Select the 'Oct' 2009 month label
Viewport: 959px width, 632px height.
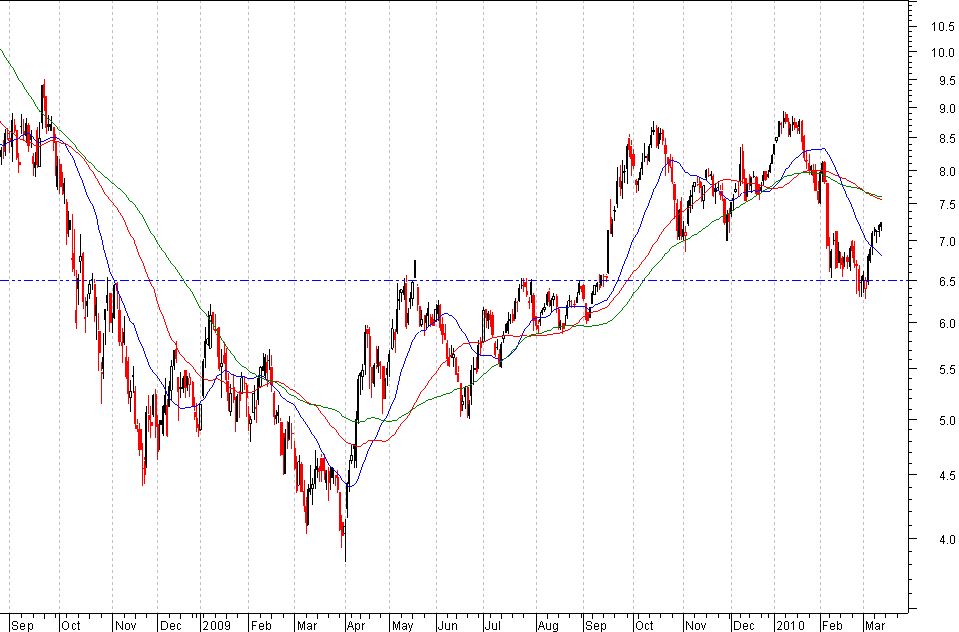pos(645,625)
